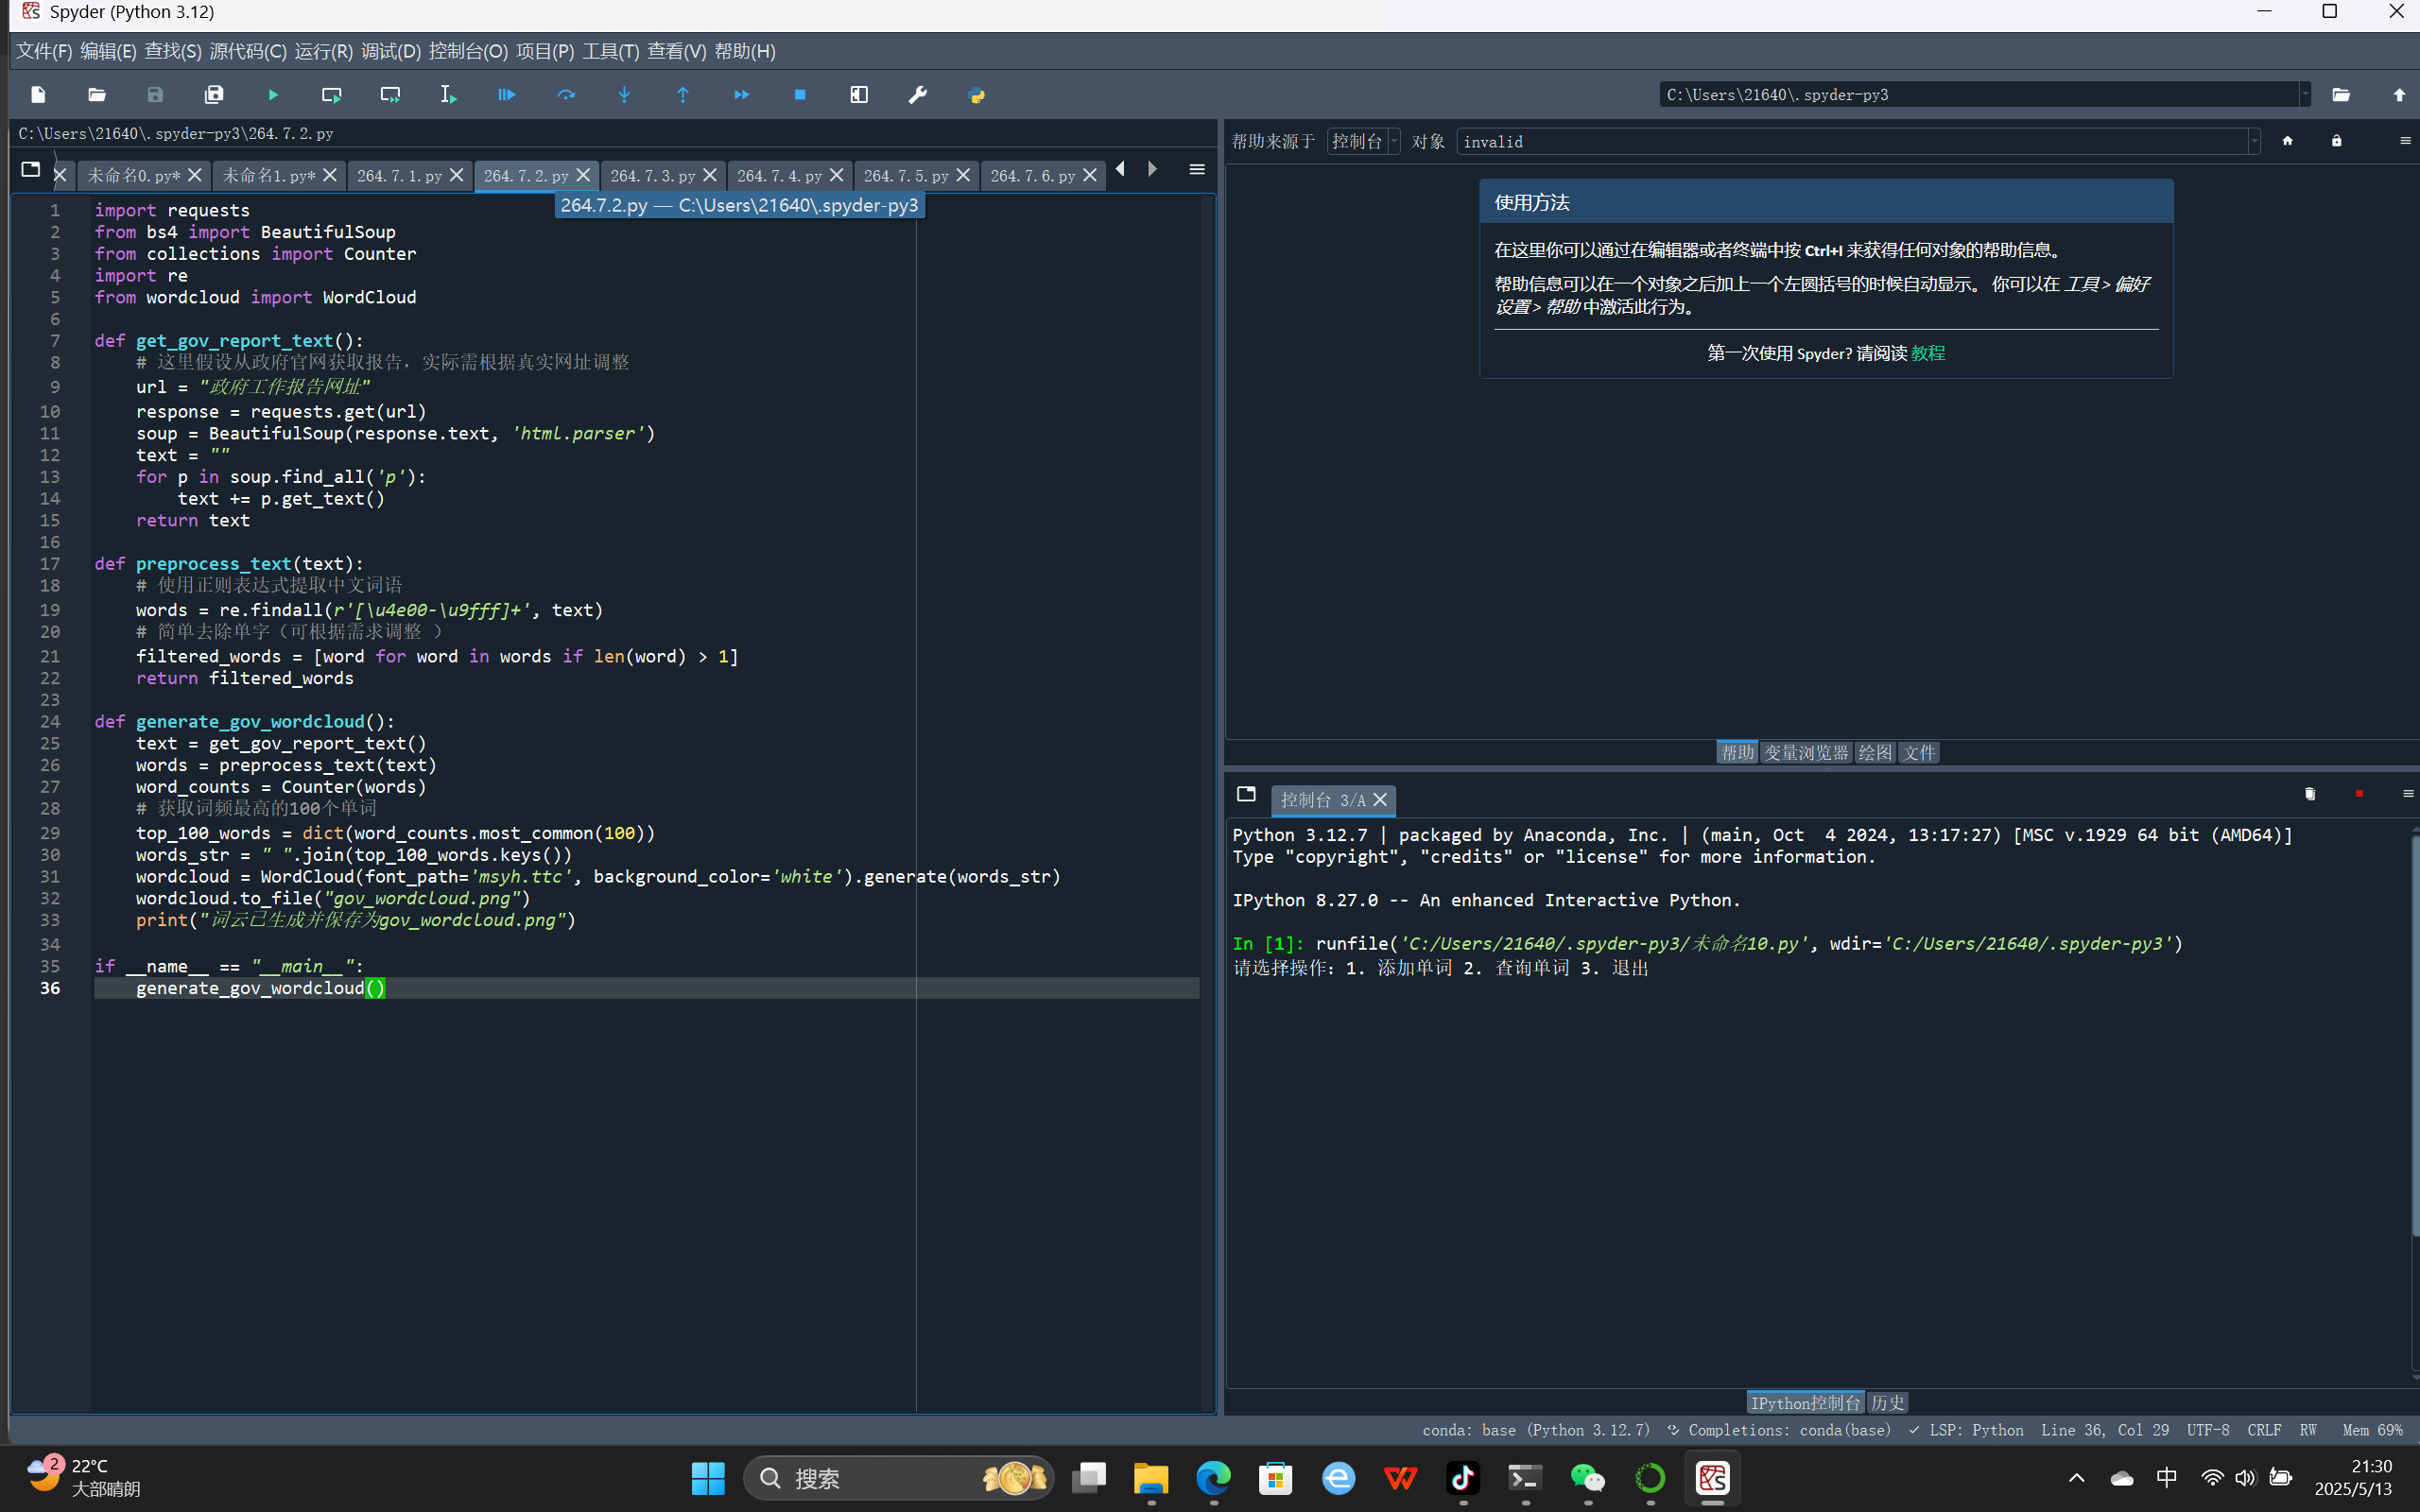Click the Save all files icon
This screenshot has height=1512, width=2420.
click(x=214, y=95)
